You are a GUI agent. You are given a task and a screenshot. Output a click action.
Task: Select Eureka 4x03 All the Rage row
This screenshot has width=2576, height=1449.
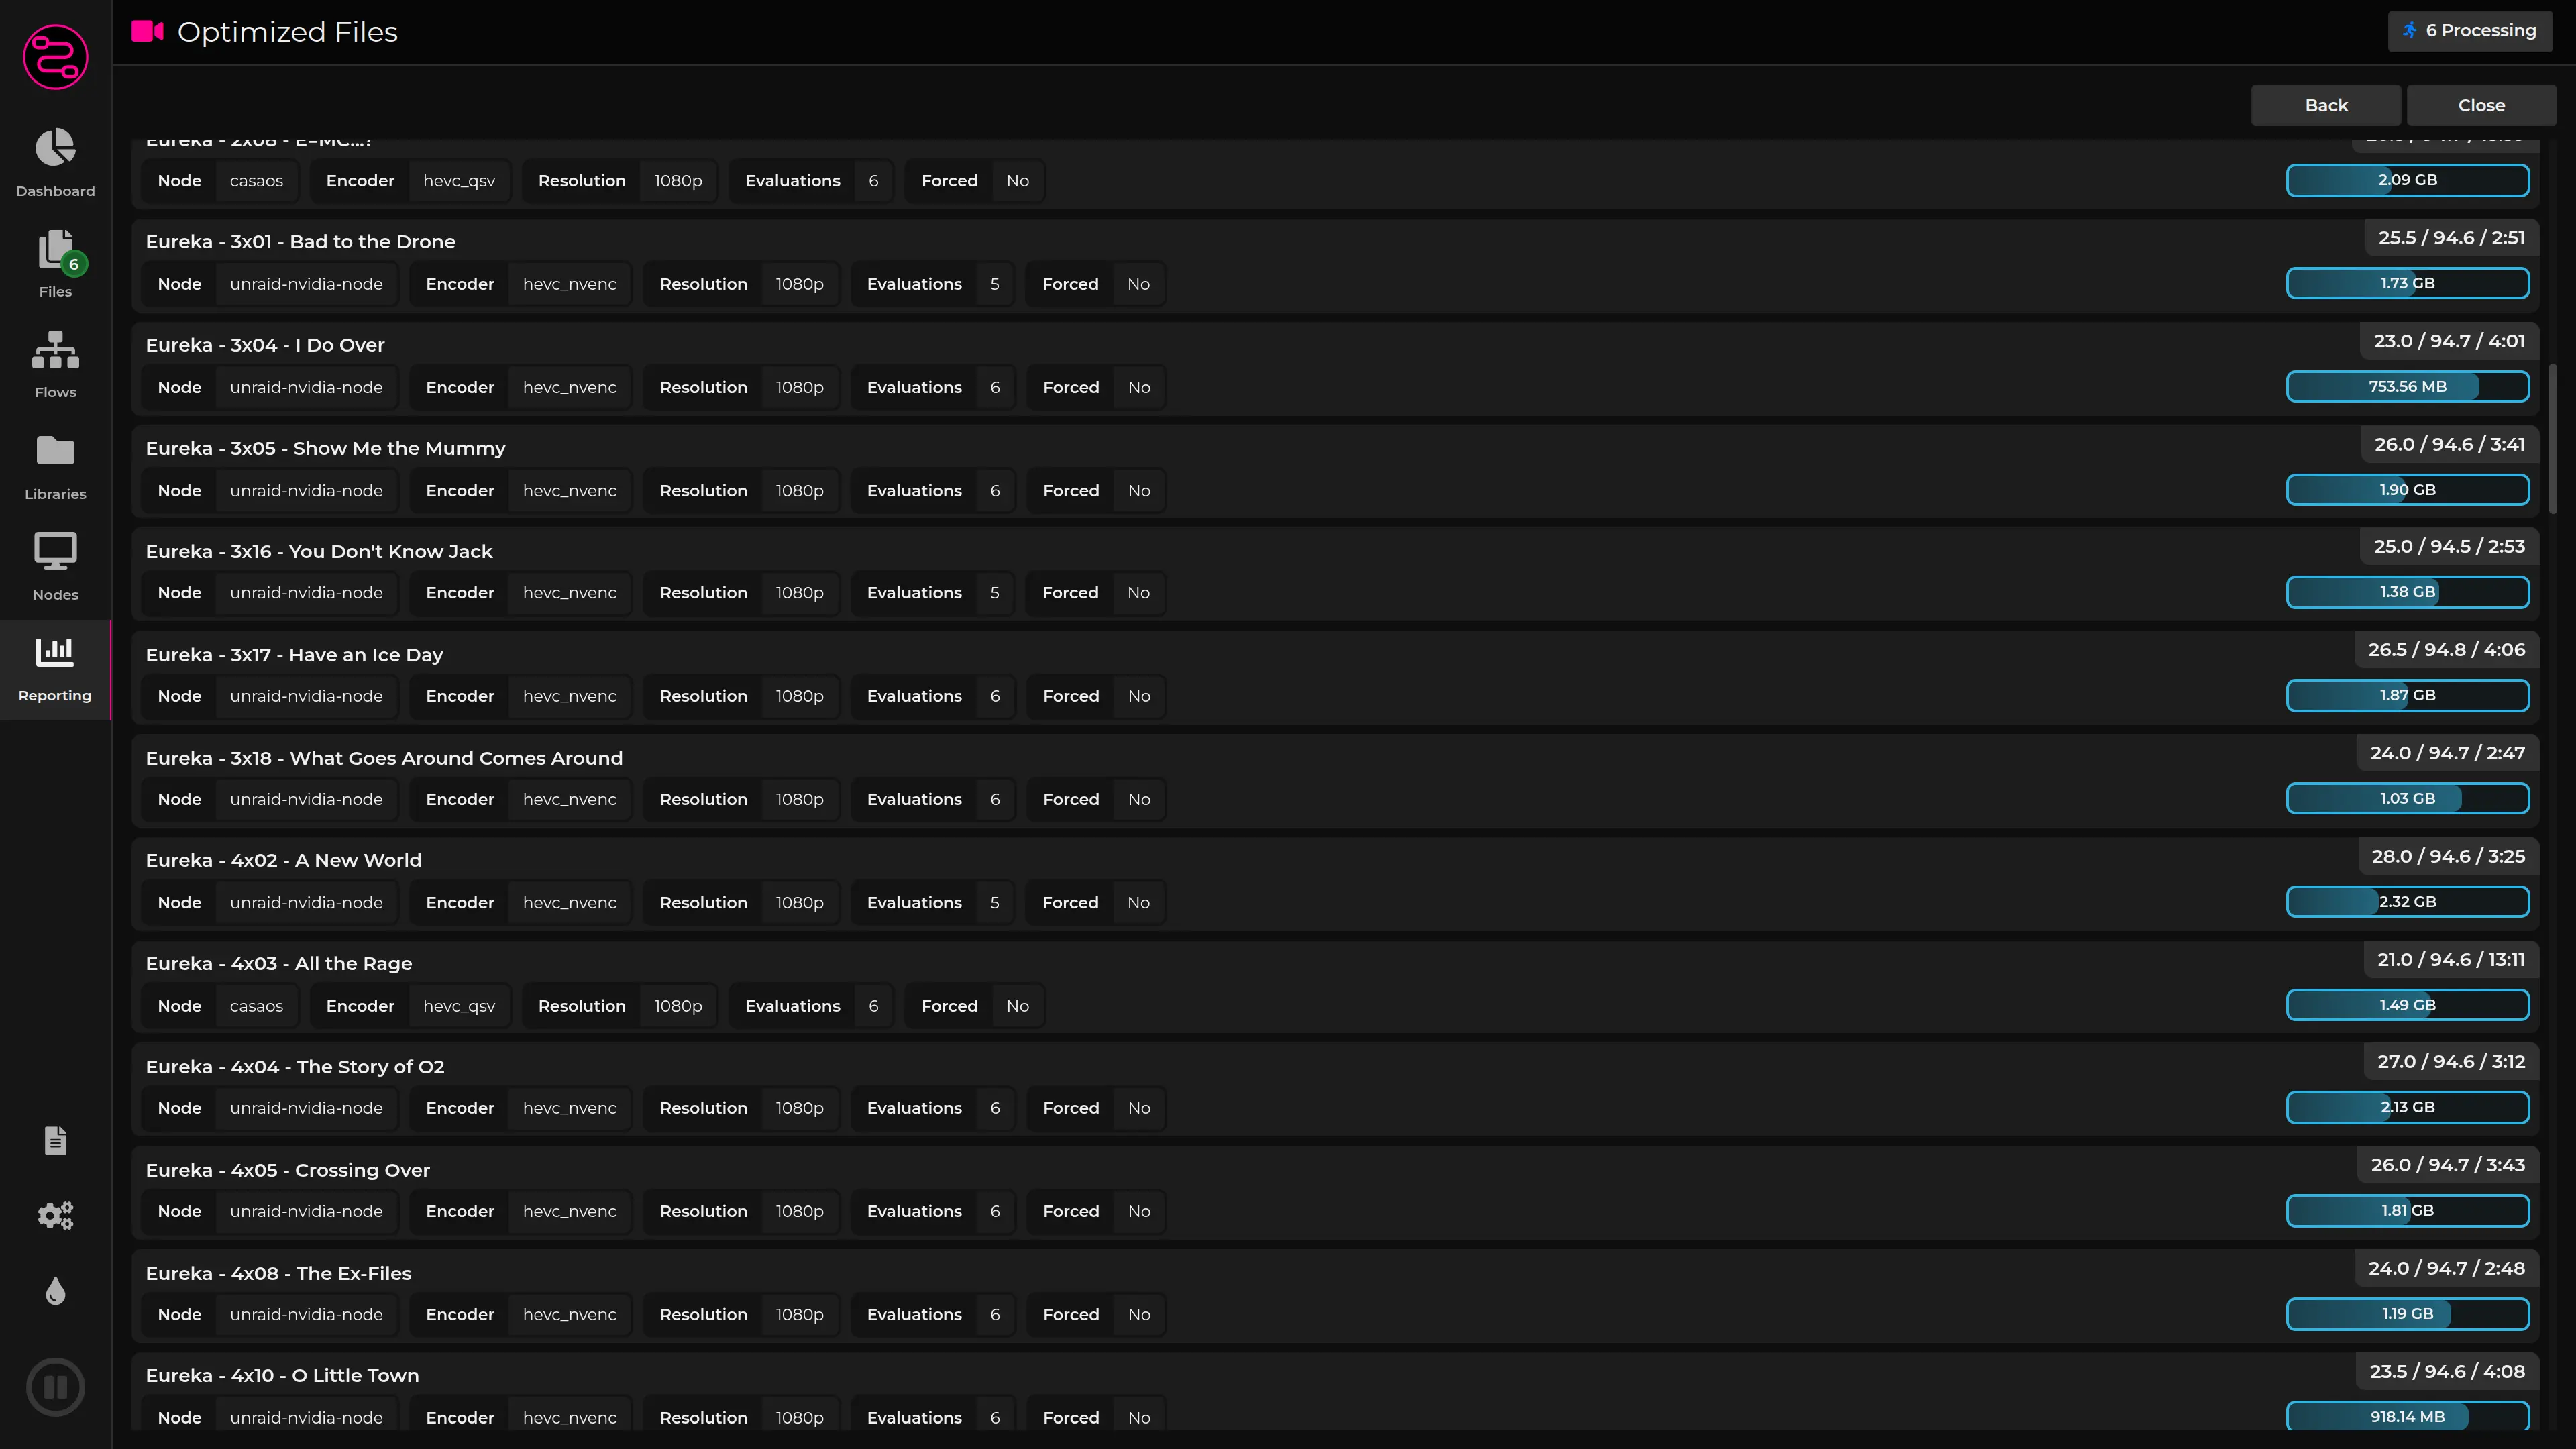tap(279, 964)
